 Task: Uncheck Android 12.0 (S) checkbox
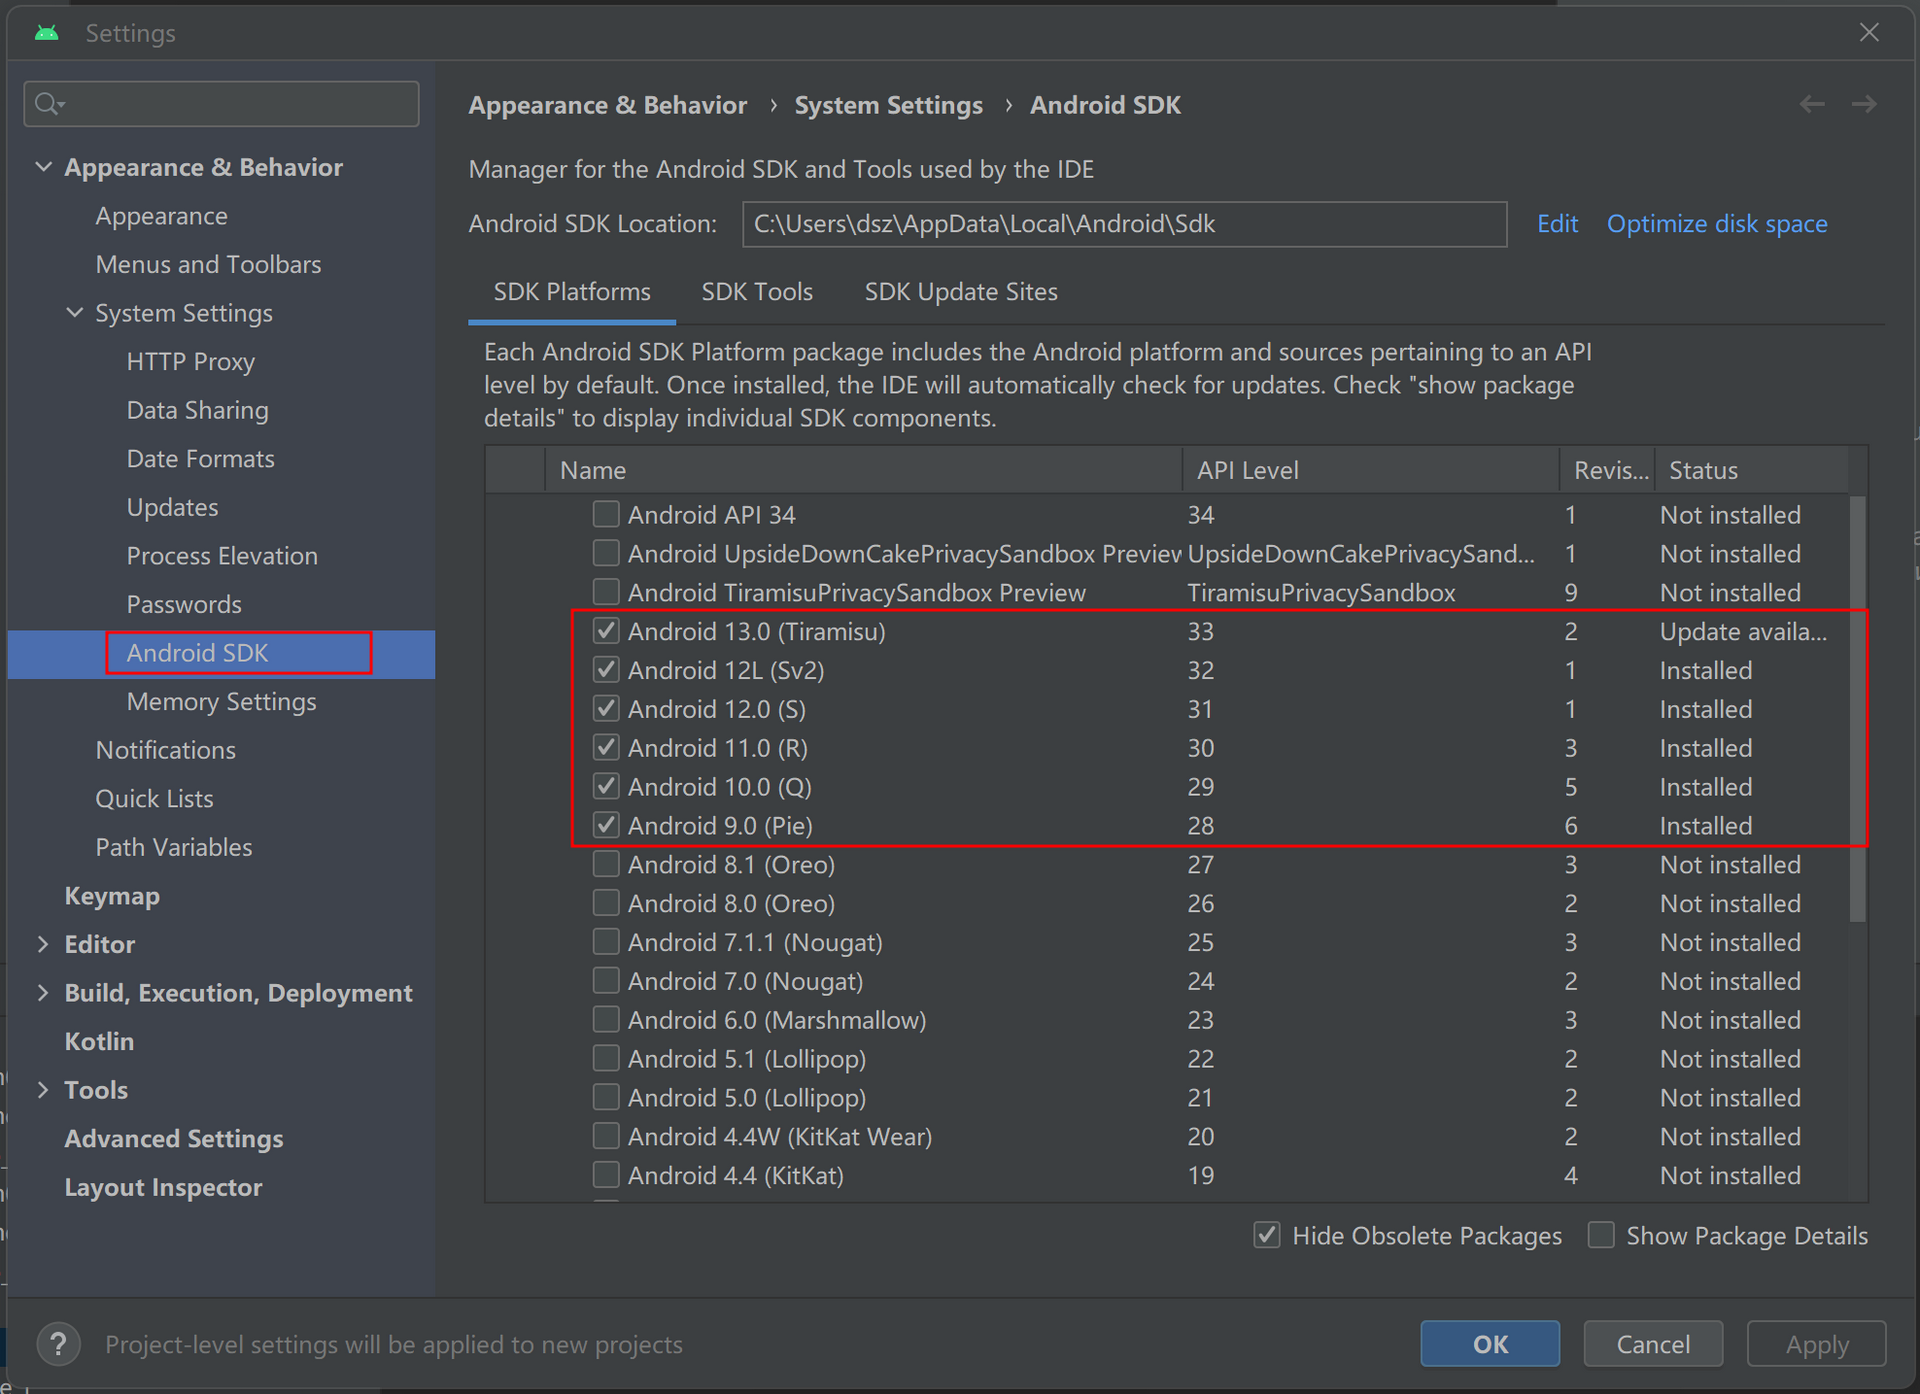pos(606,709)
